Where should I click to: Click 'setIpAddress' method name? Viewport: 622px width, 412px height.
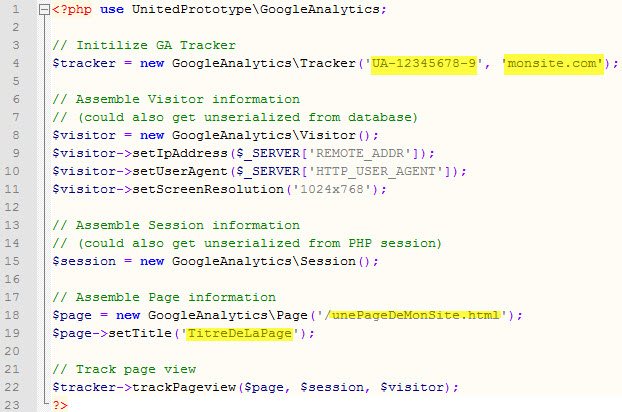click(180, 153)
